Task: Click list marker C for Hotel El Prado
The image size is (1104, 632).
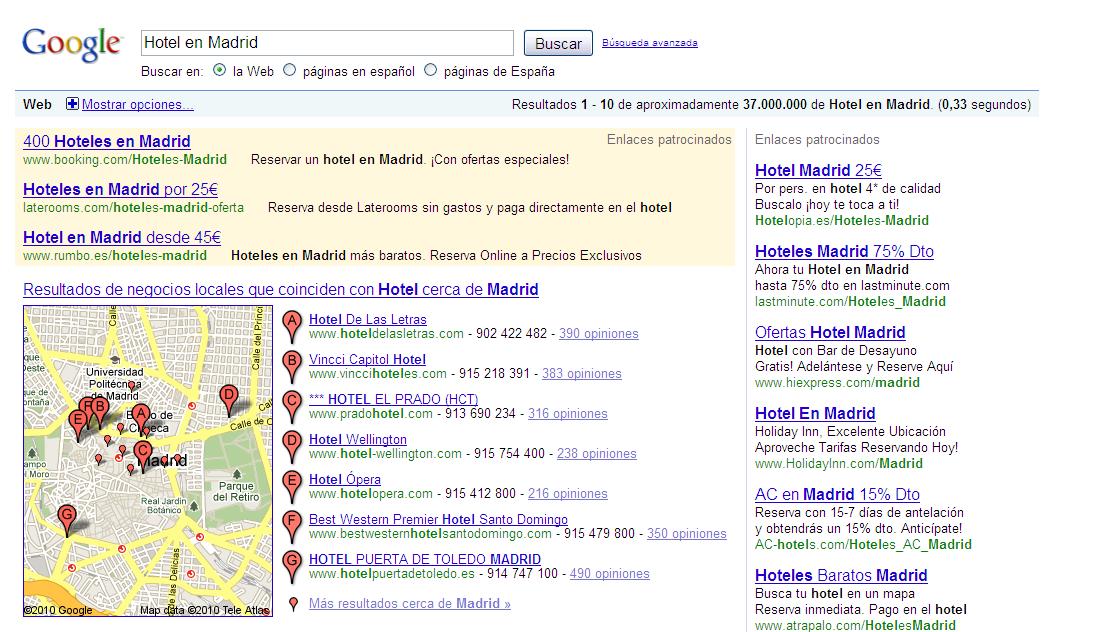Action: tap(291, 407)
